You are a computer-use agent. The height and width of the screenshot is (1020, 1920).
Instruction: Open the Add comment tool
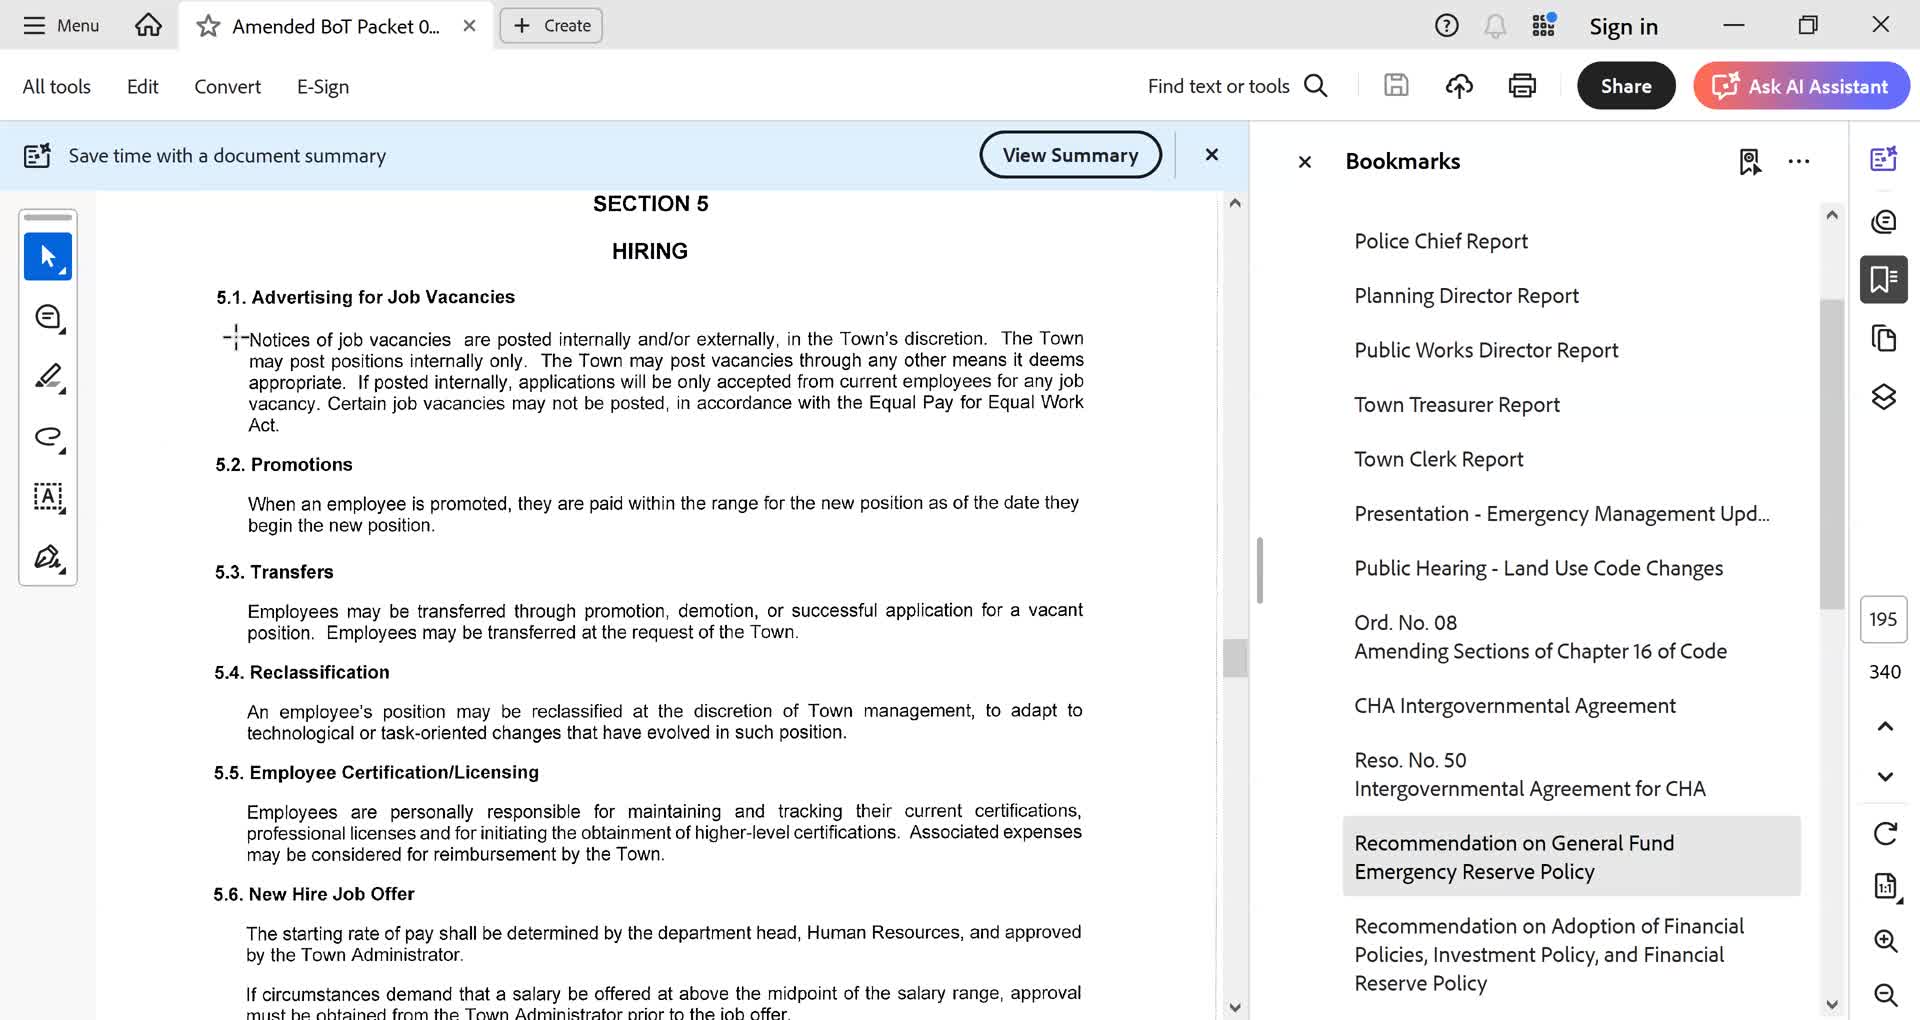(x=48, y=317)
